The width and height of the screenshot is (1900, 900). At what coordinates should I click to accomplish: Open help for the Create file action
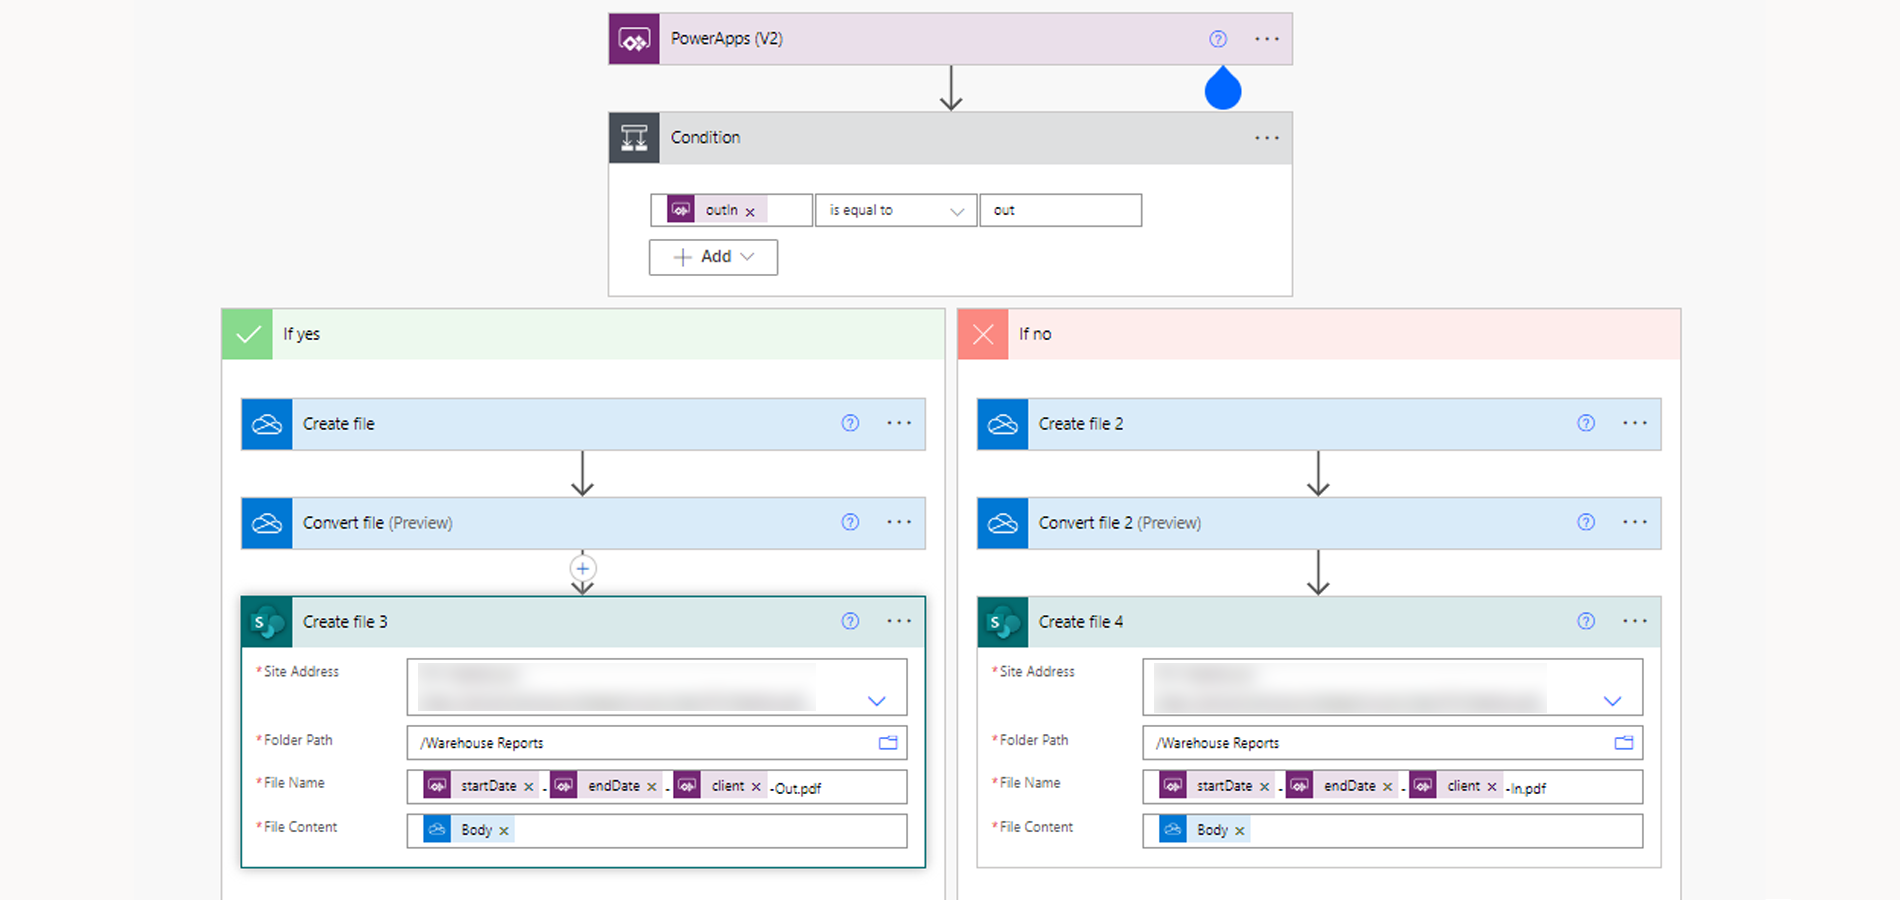point(850,423)
